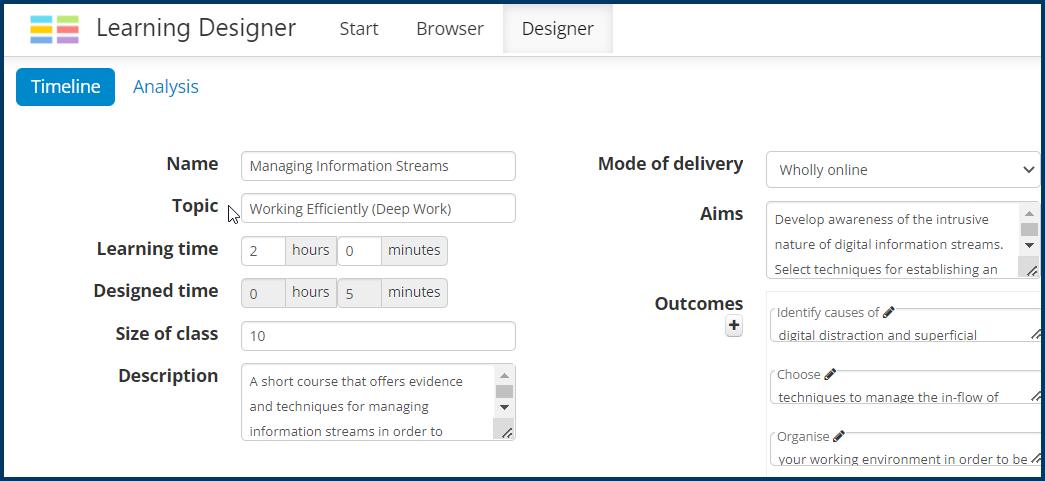The image size is (1045, 481).
Task: Click the Learning time hours field
Action: point(263,251)
